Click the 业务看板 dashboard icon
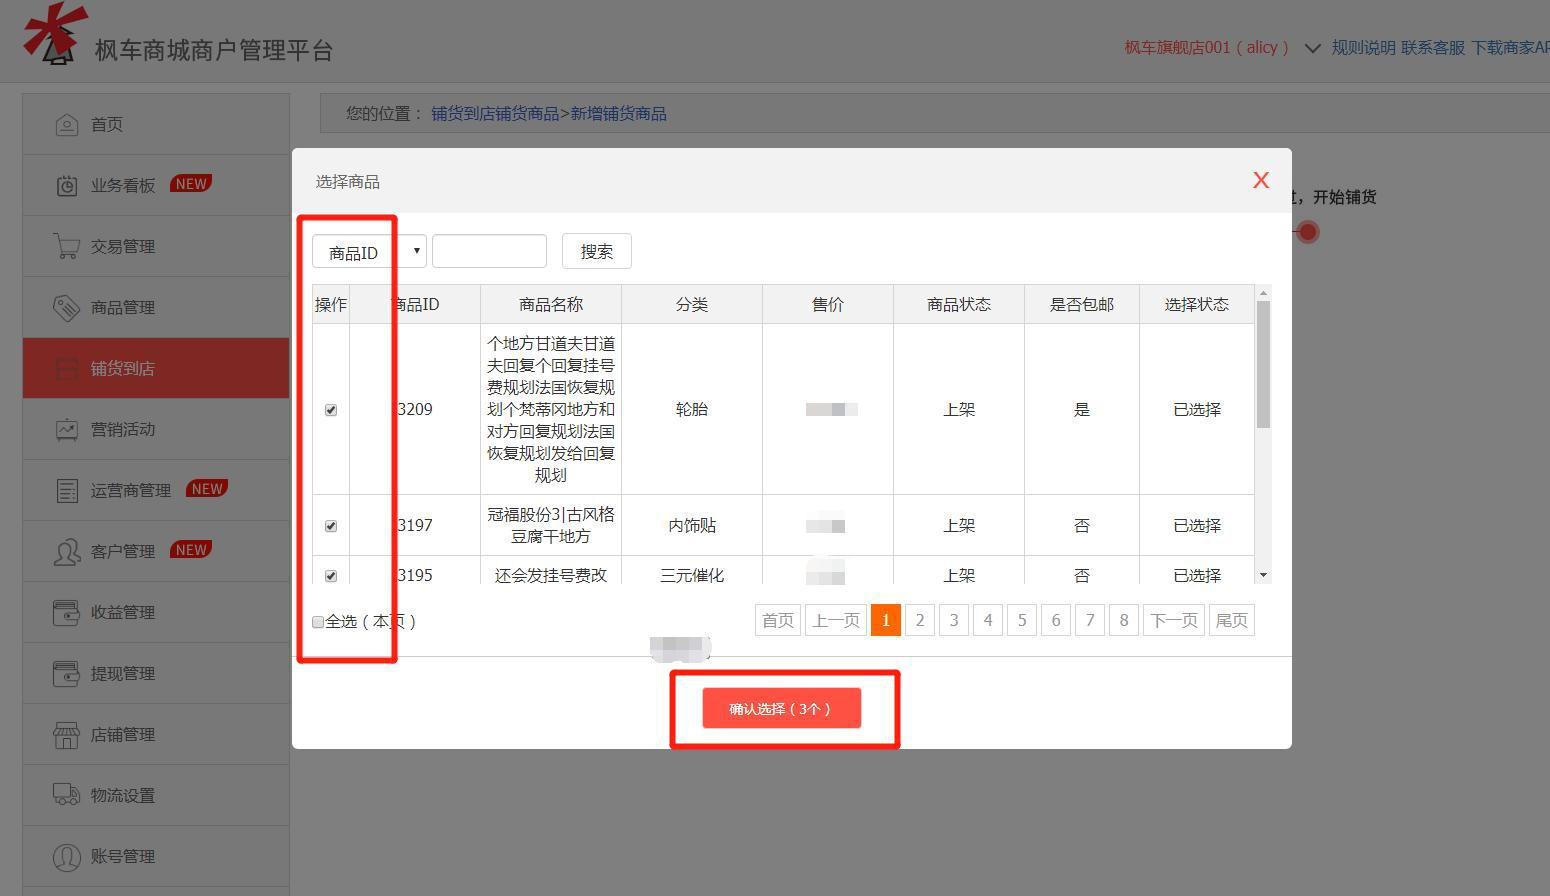Image resolution: width=1550 pixels, height=896 pixels. [66, 186]
